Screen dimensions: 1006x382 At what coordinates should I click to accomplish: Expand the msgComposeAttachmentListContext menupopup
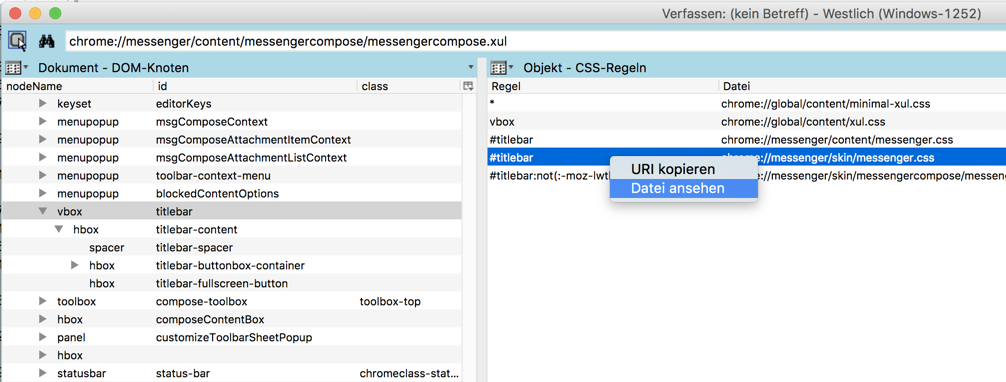[x=43, y=157]
